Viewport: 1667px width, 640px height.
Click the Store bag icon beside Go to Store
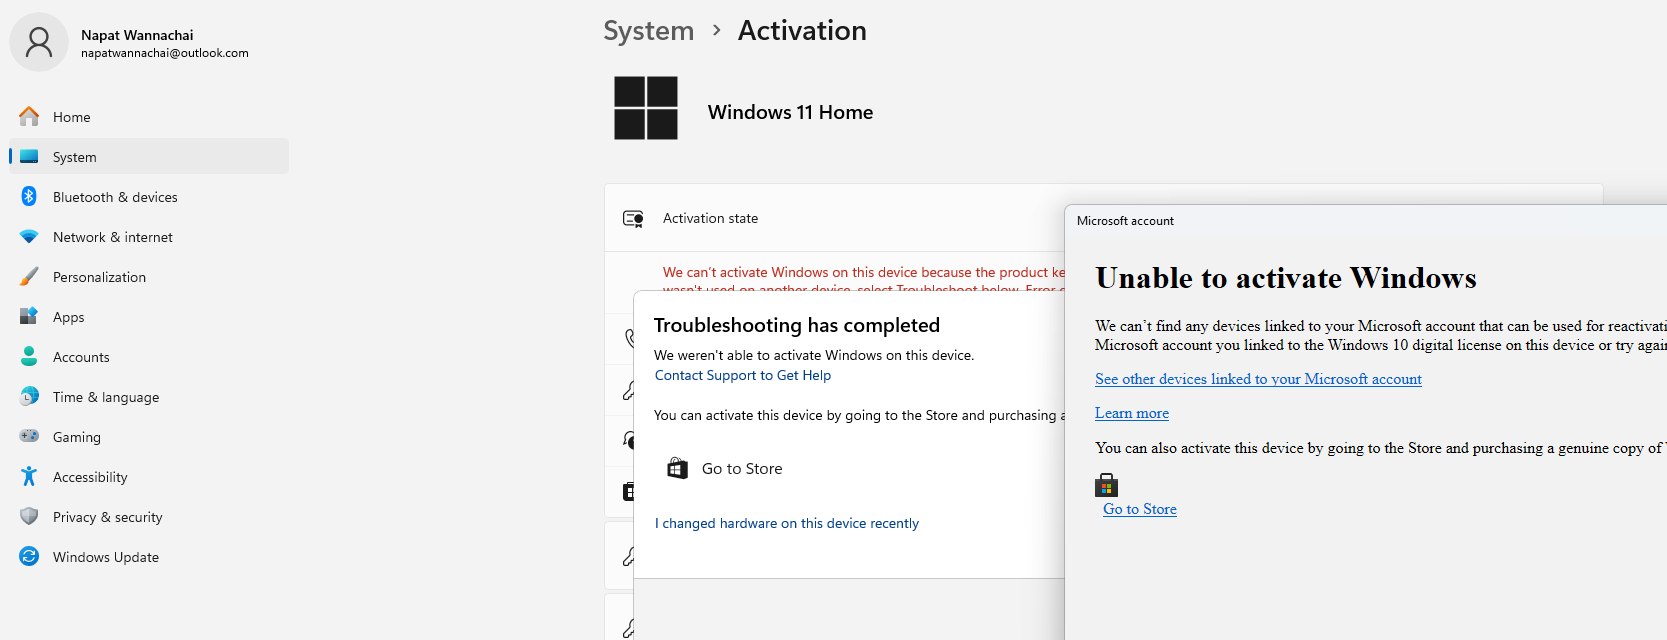pos(677,468)
